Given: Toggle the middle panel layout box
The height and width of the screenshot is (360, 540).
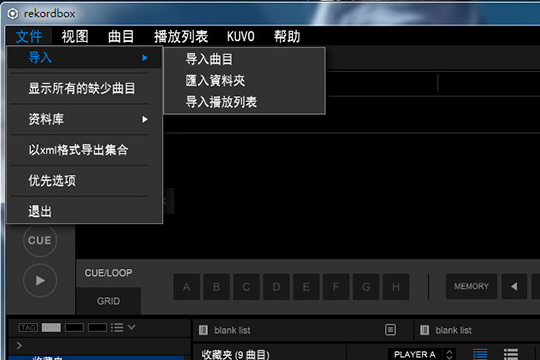Looking at the screenshot, I should [74, 327].
